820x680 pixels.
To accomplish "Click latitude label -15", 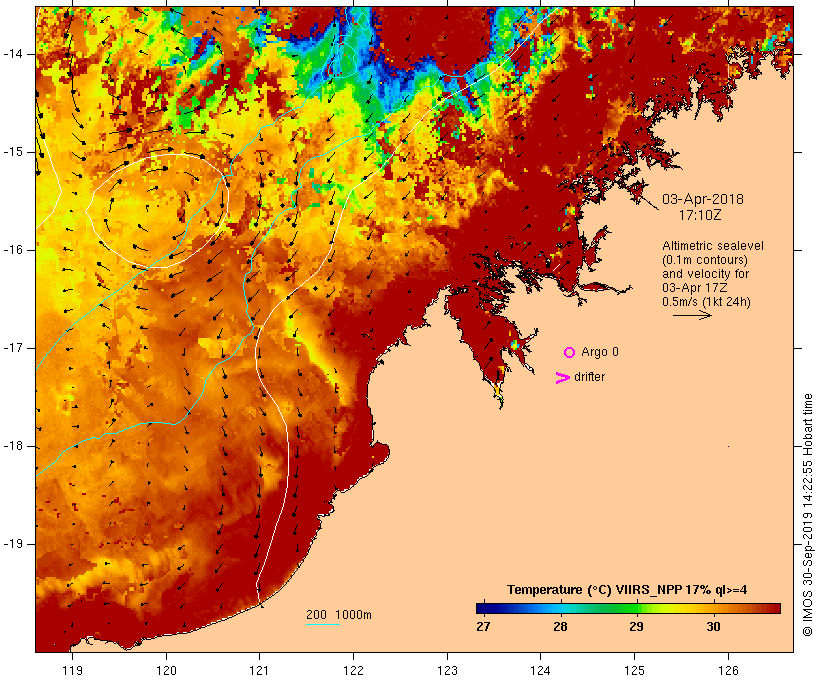I will (13, 152).
